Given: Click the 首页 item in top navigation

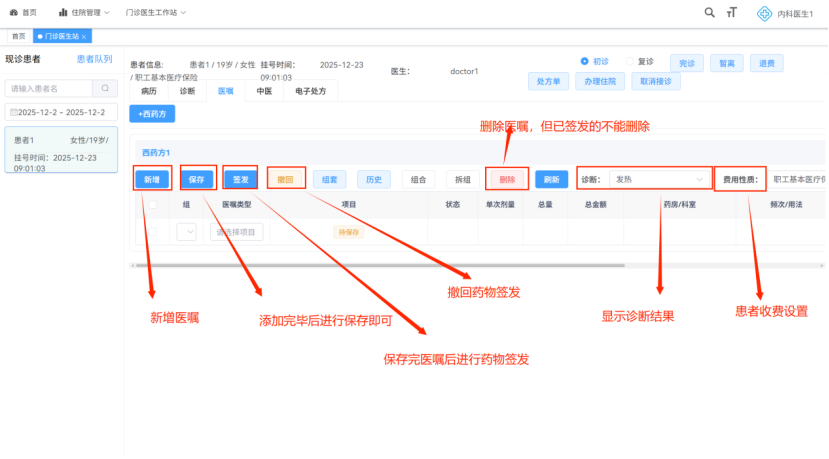Looking at the screenshot, I should [x=23, y=12].
